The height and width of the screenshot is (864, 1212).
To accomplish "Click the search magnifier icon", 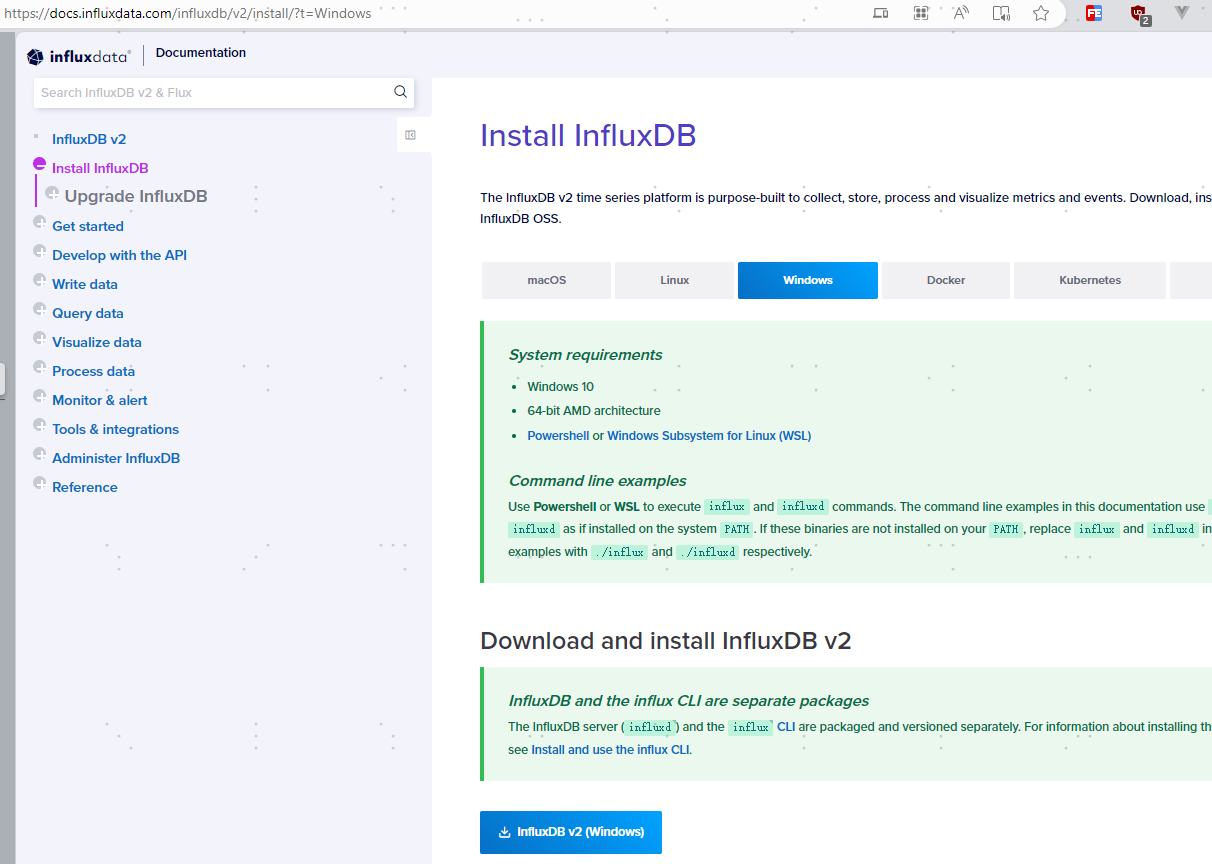I will pyautogui.click(x=400, y=91).
